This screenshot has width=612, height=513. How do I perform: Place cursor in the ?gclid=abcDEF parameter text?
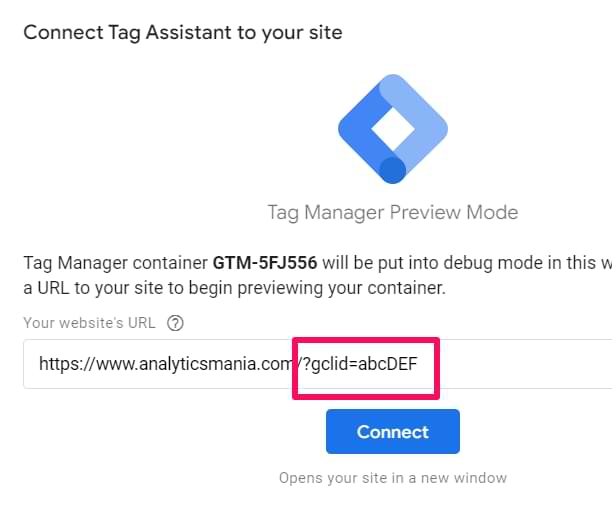pyautogui.click(x=357, y=364)
